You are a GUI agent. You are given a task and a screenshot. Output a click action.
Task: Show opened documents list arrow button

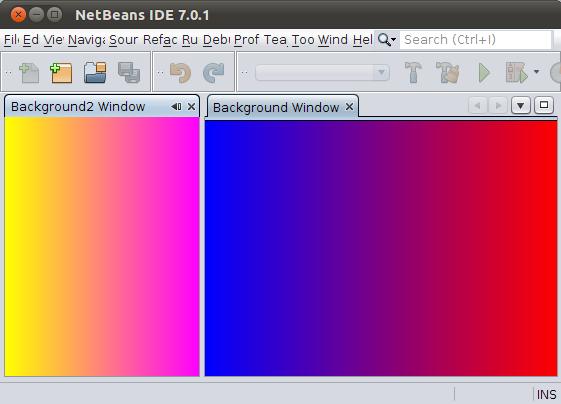pos(521,106)
